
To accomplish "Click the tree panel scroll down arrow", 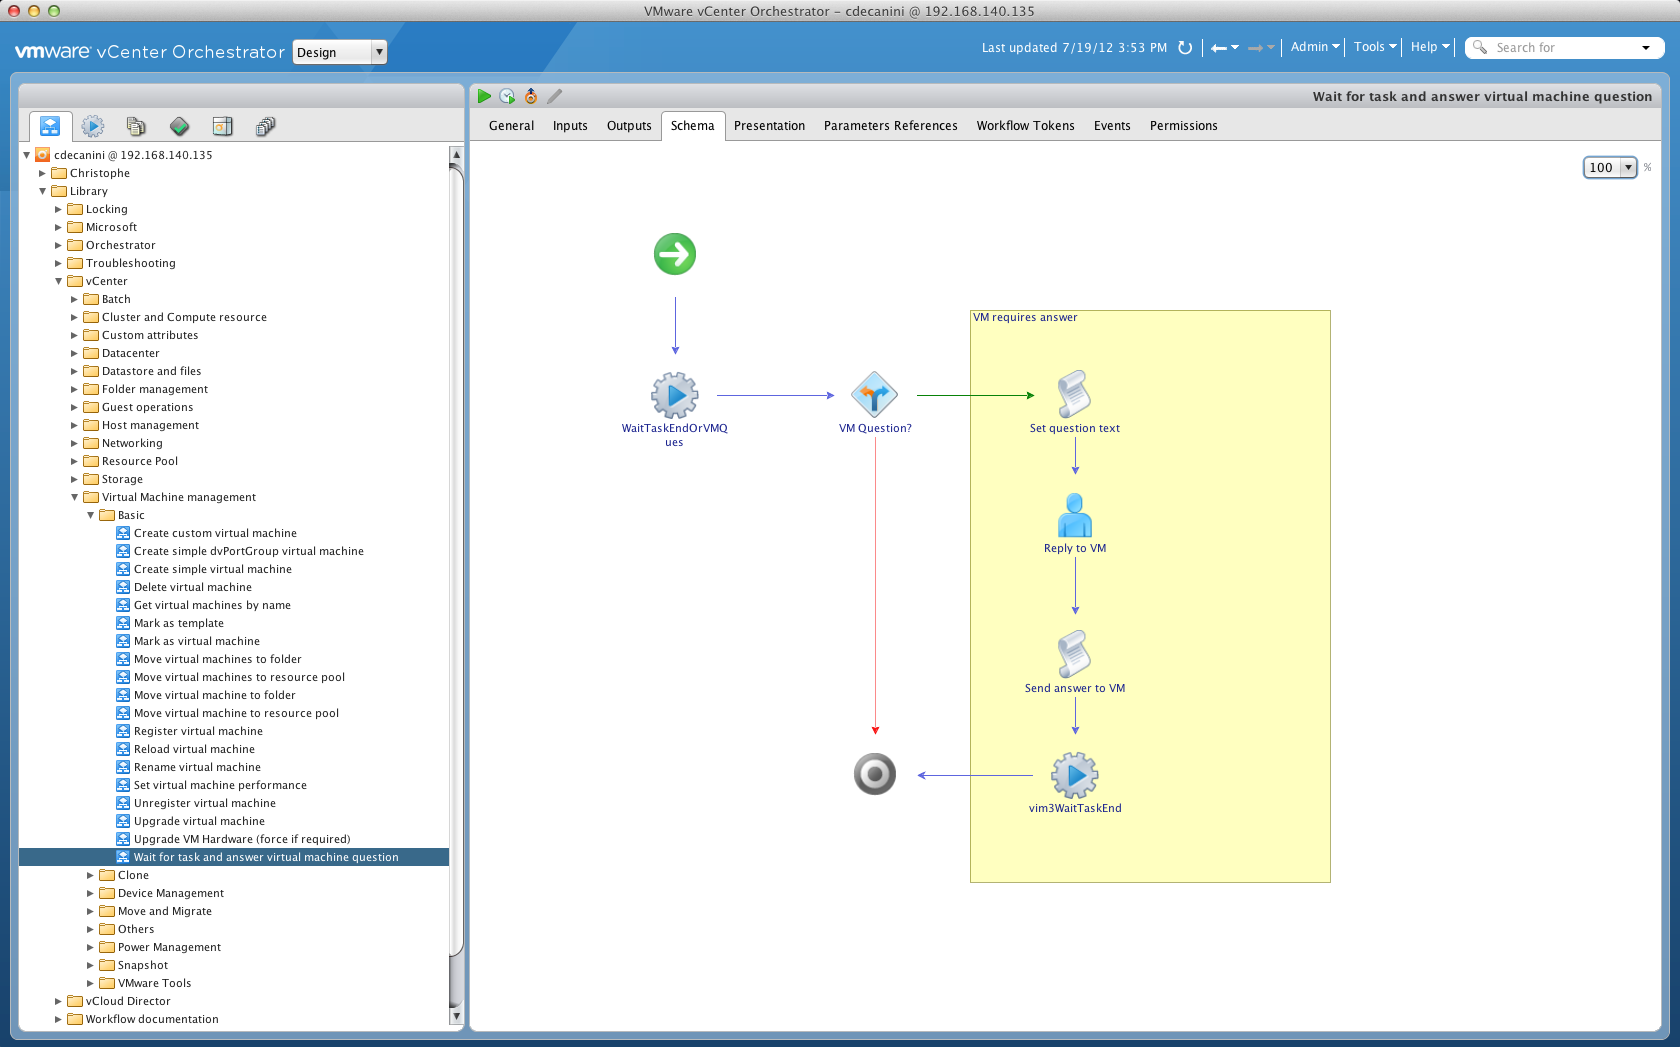I will tap(456, 1016).
